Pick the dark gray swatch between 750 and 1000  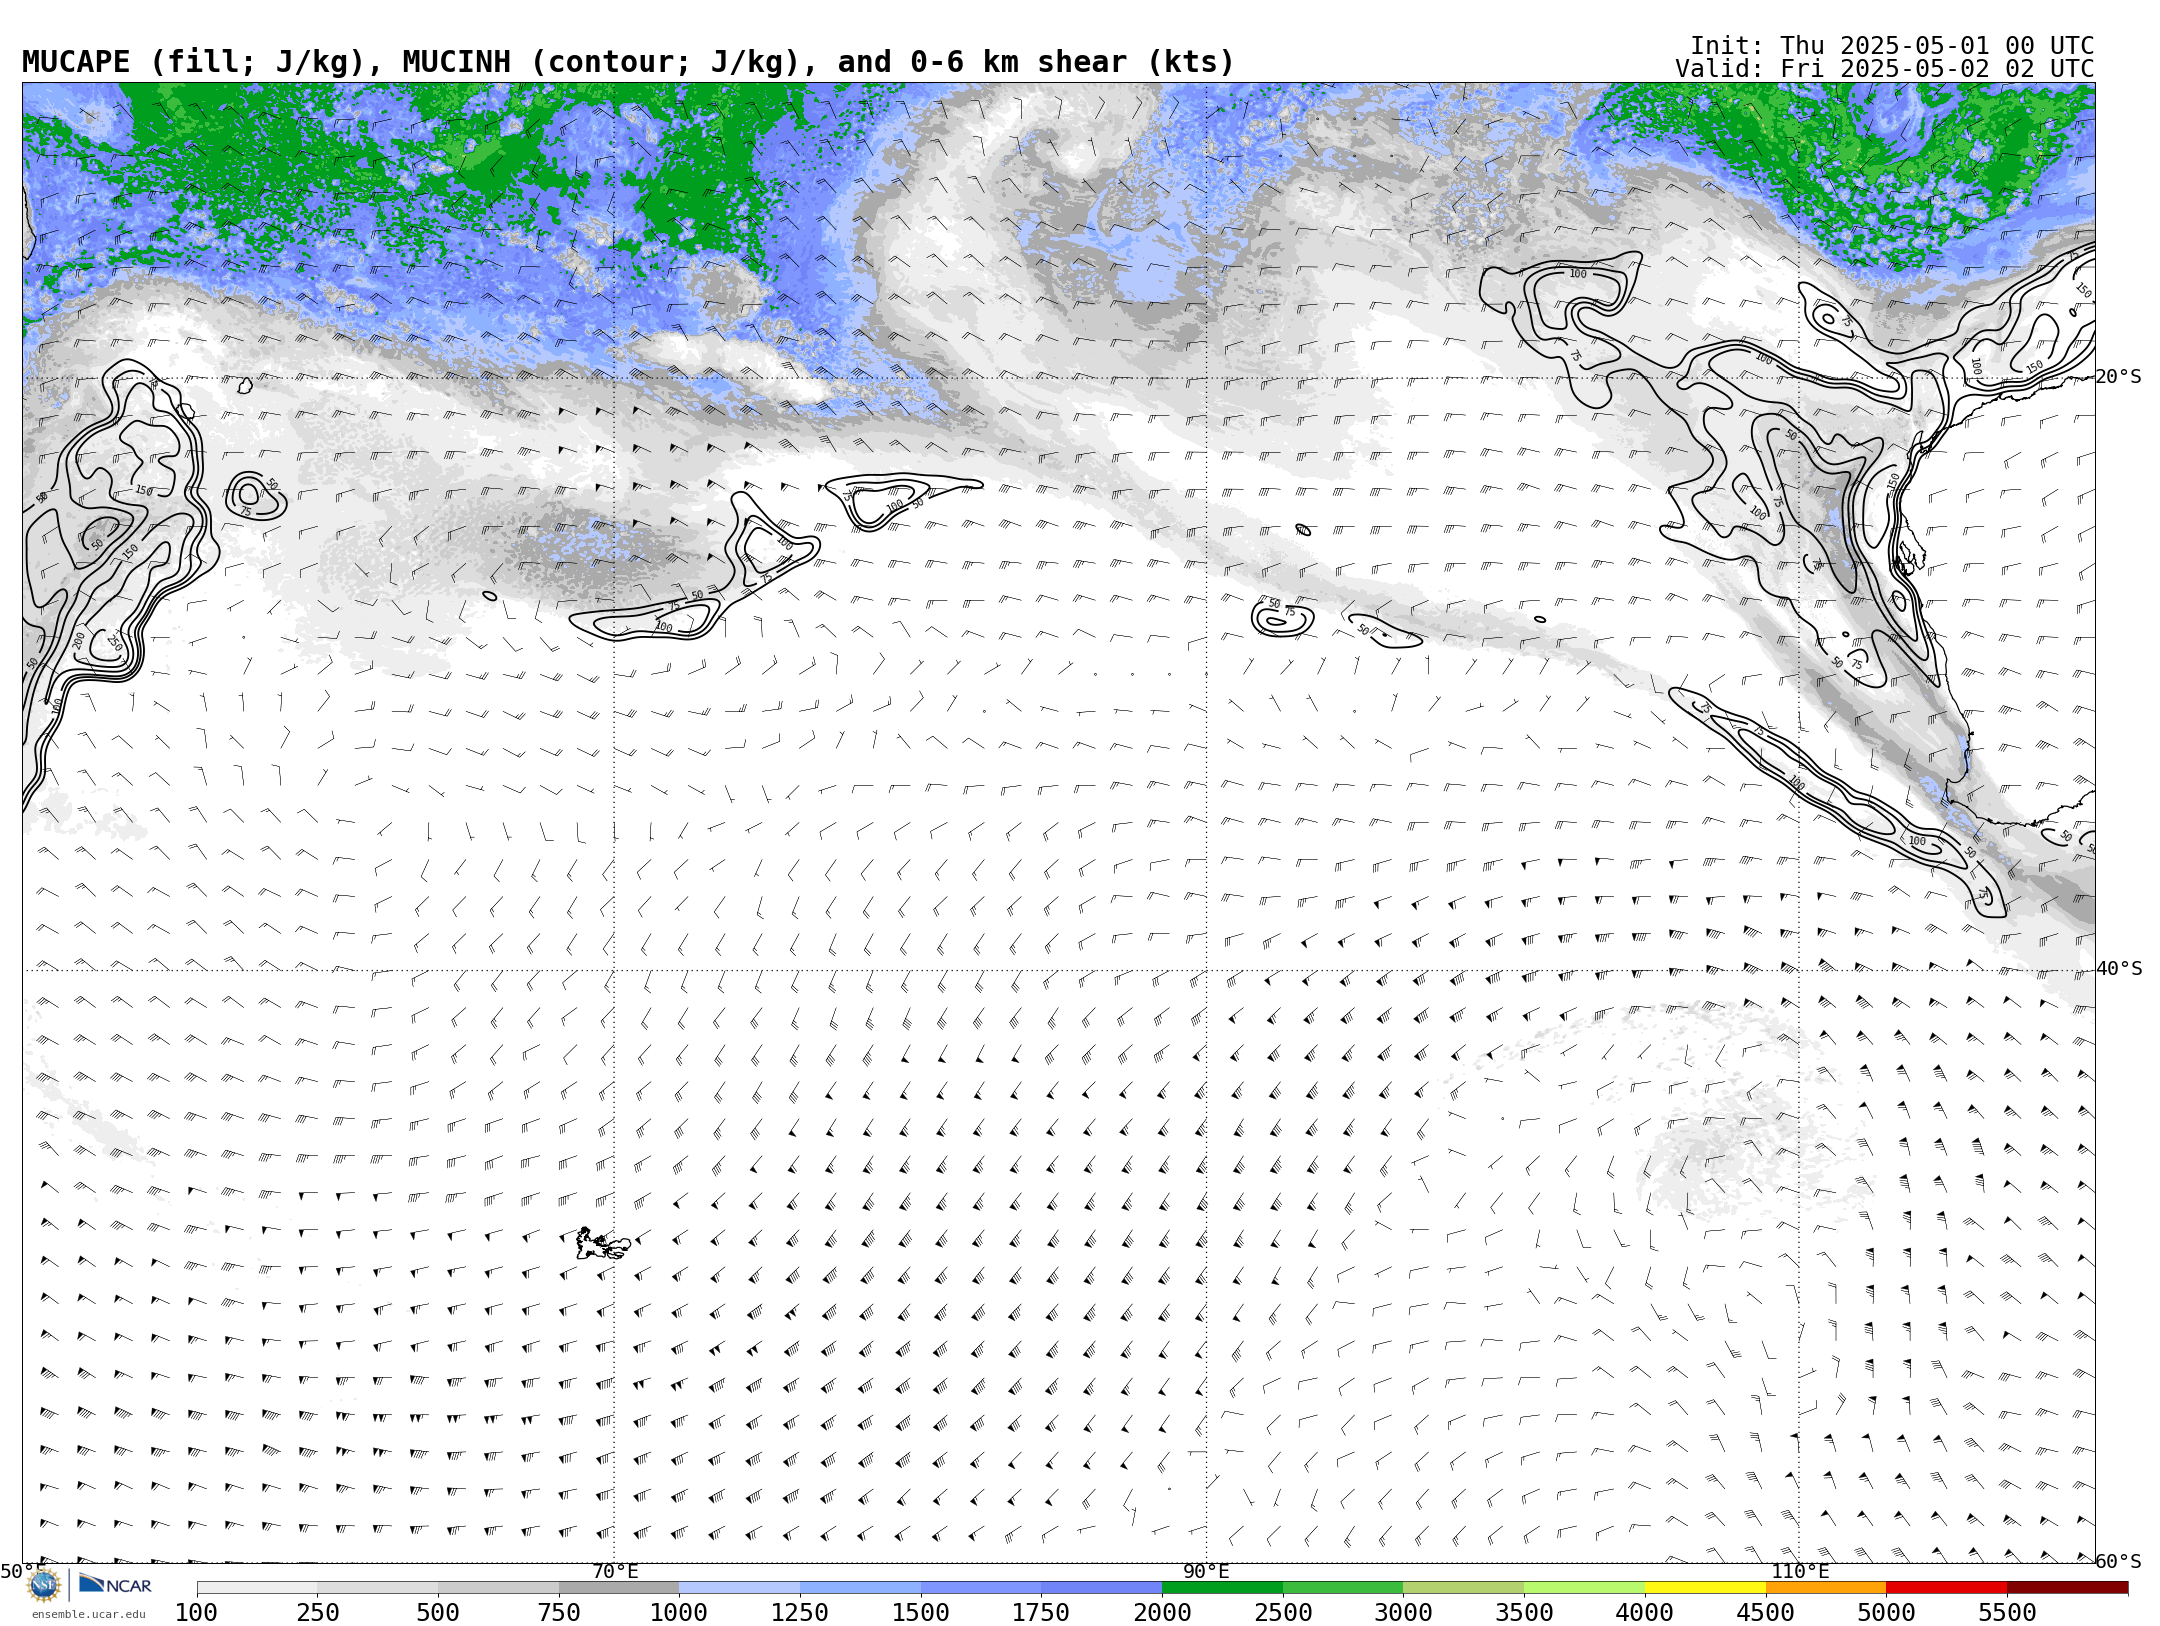tap(619, 1588)
